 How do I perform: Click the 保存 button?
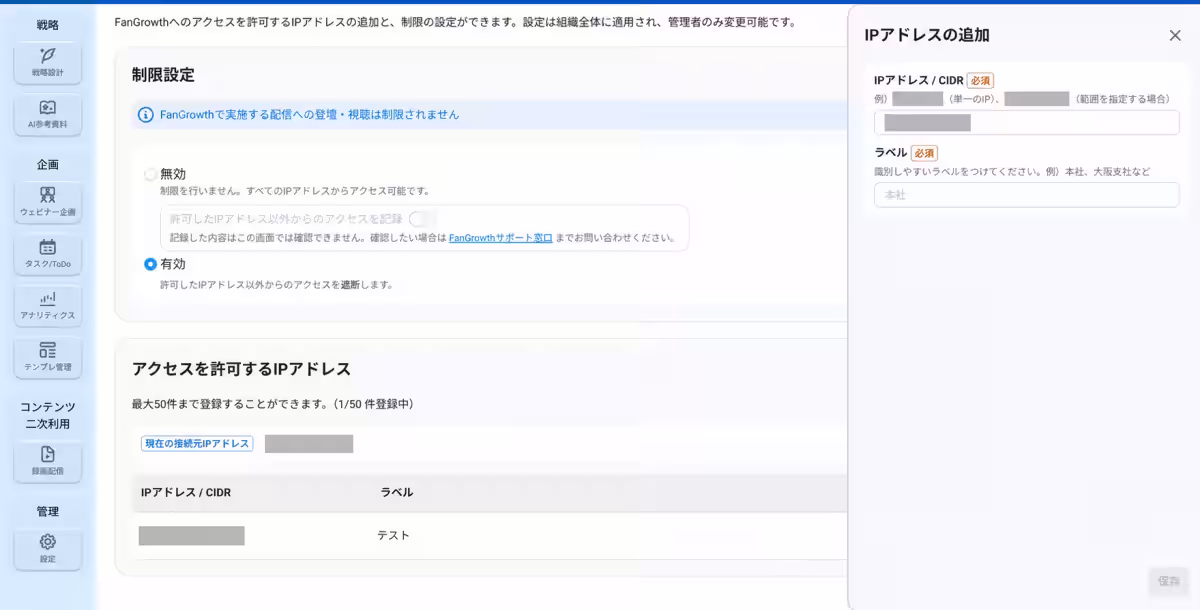[x=1168, y=580]
